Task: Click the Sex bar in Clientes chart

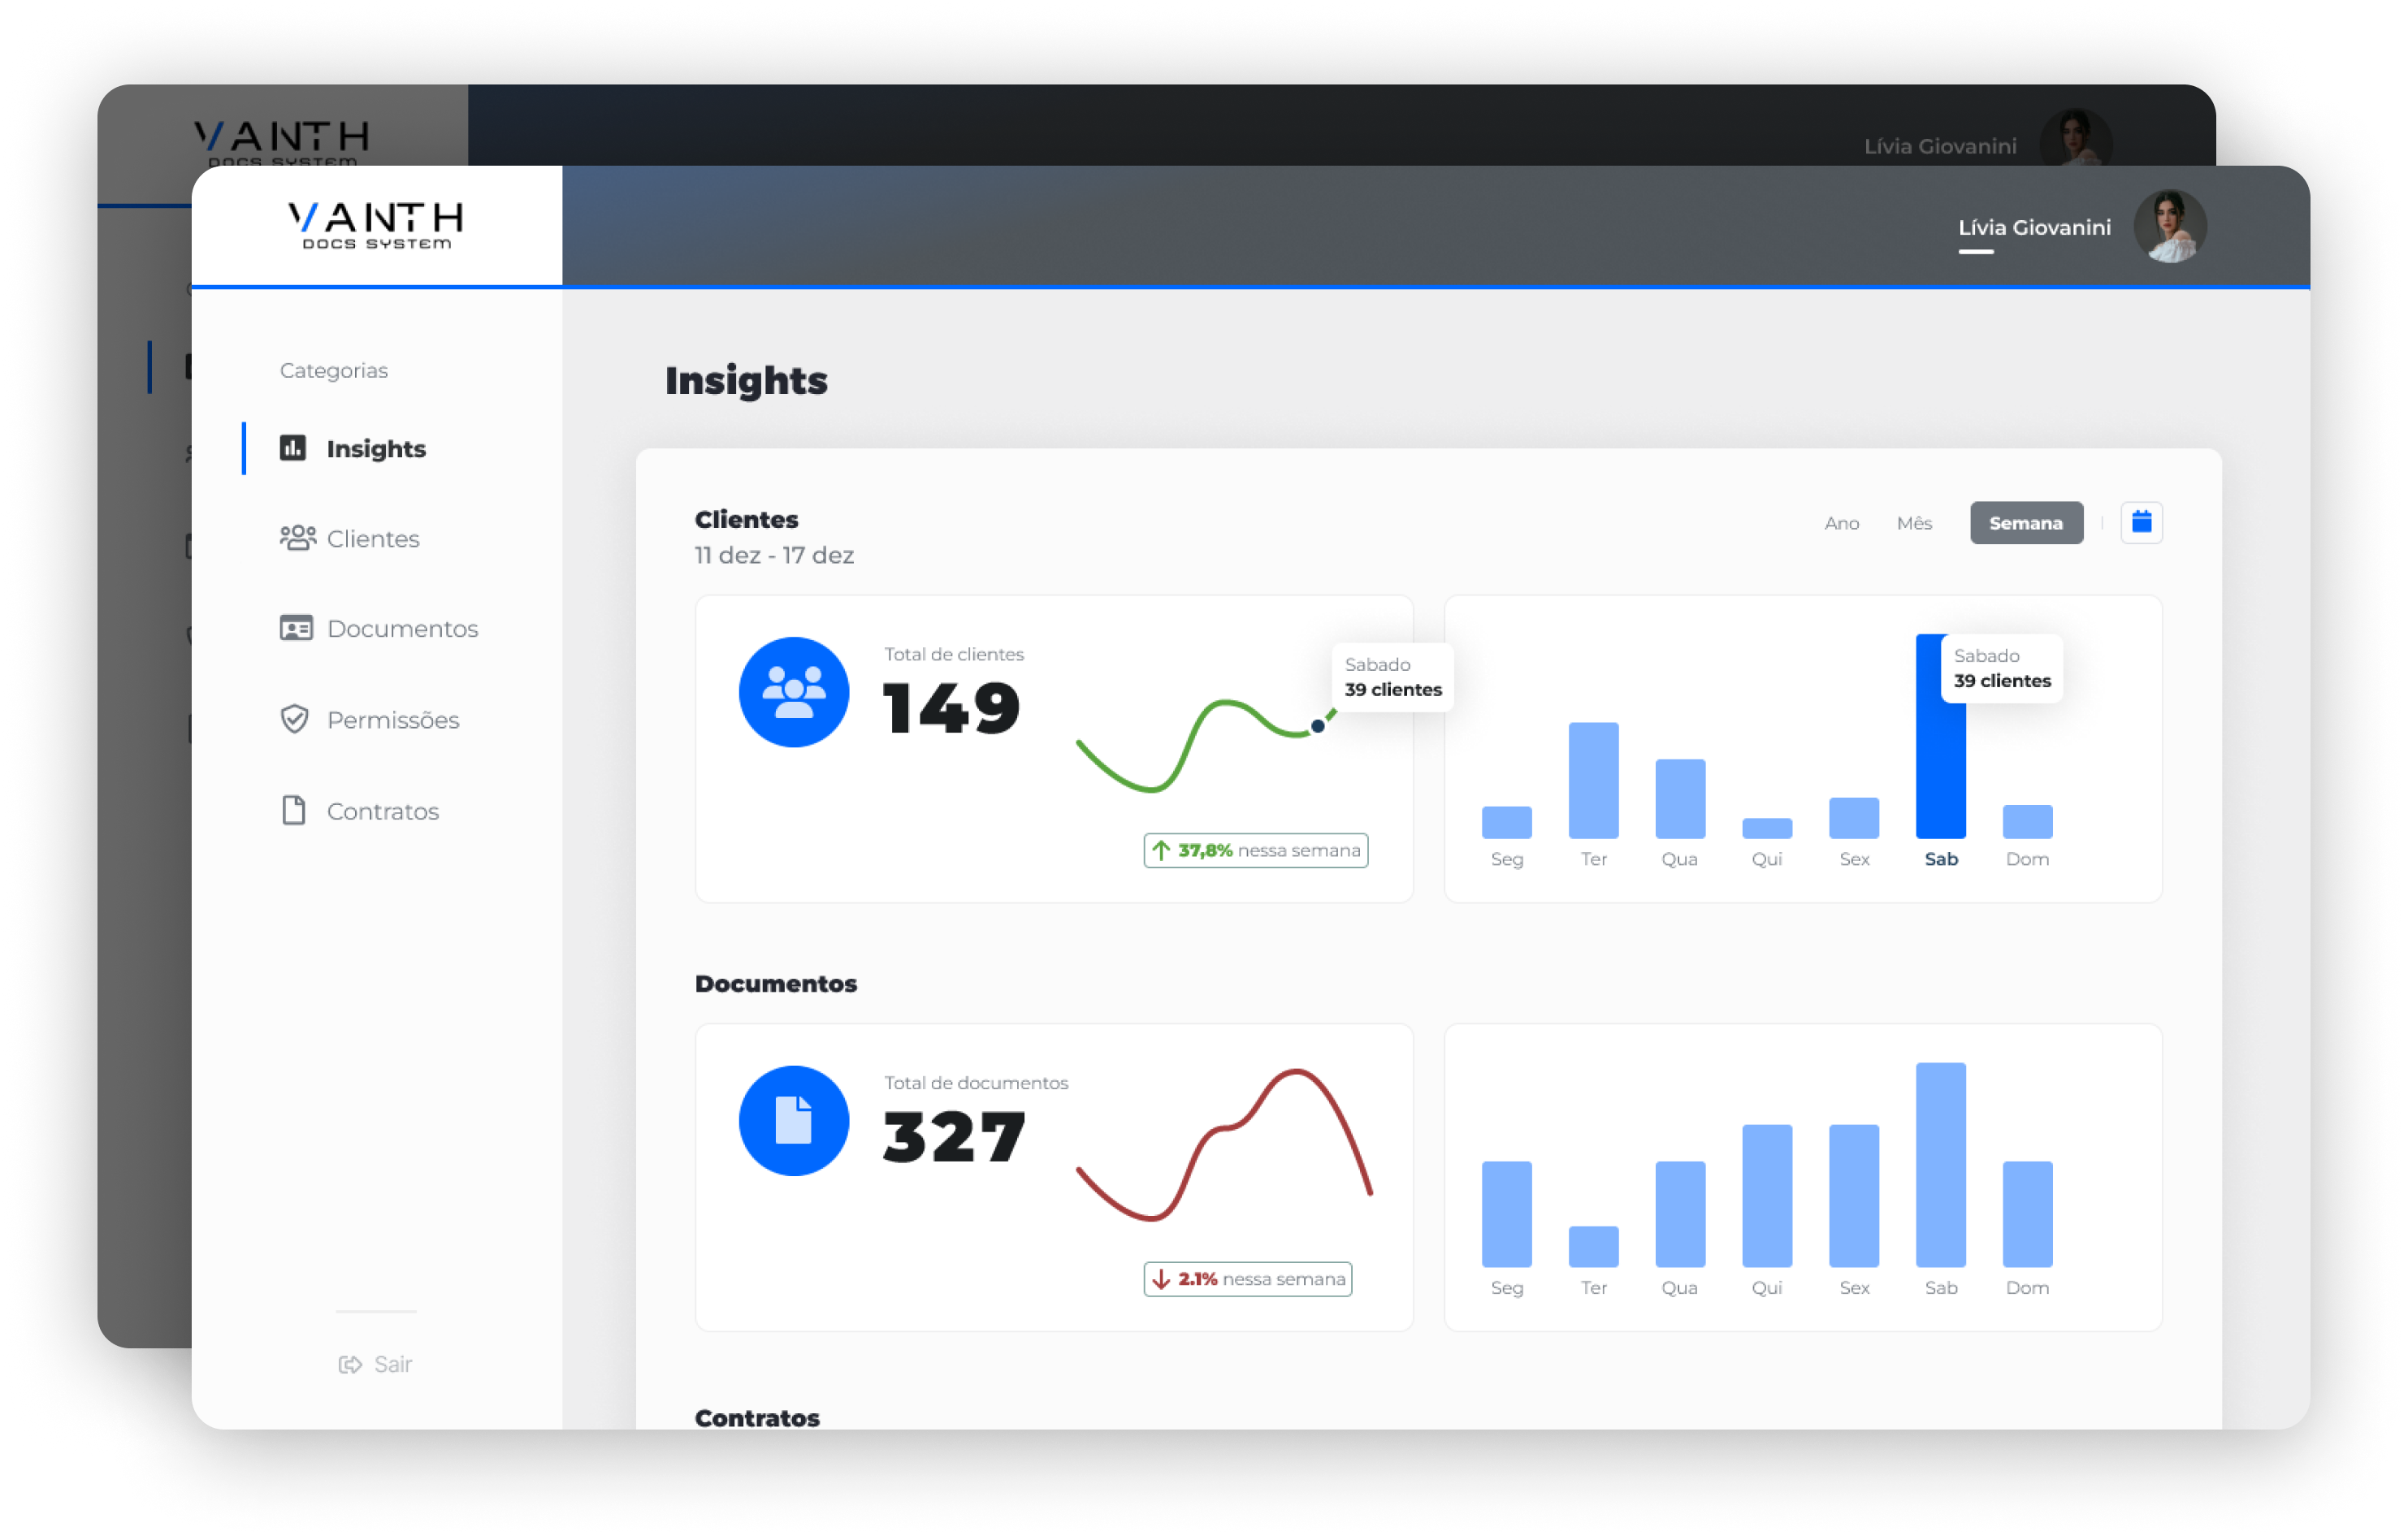Action: click(1854, 818)
